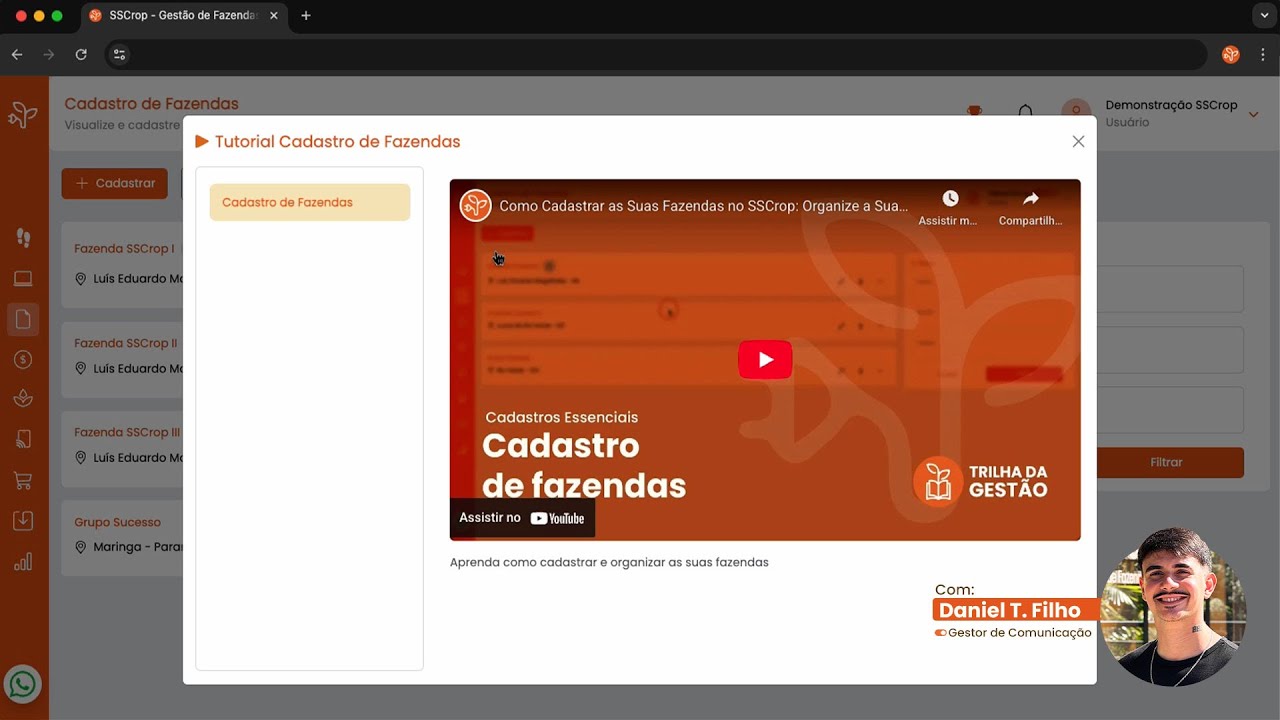The image size is (1280, 720).
Task: Click the Assistir mais tarde clock icon
Action: click(950, 199)
